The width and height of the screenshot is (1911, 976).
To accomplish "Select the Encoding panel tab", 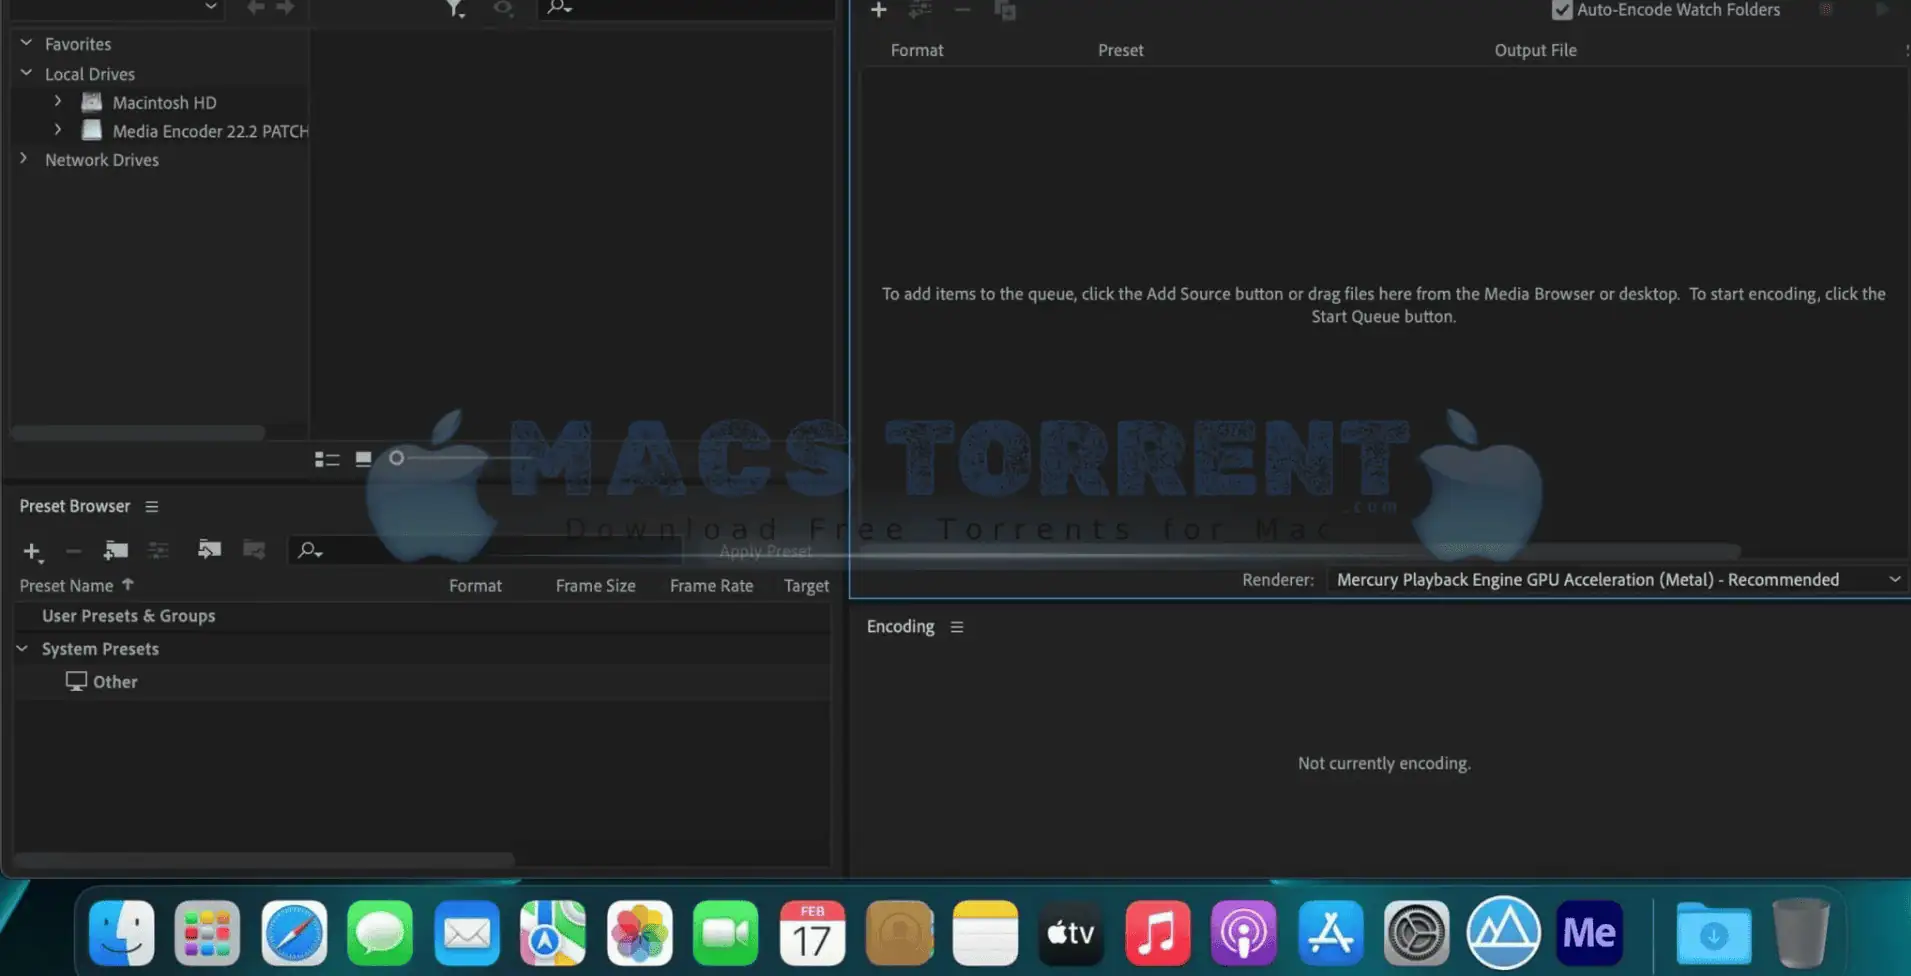I will pyautogui.click(x=900, y=626).
